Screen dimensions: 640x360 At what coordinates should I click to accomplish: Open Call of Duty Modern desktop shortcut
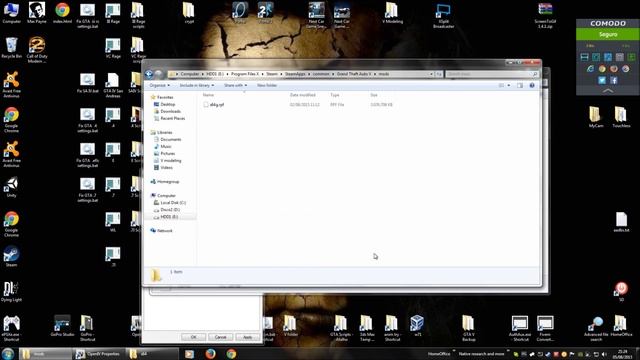point(37,50)
